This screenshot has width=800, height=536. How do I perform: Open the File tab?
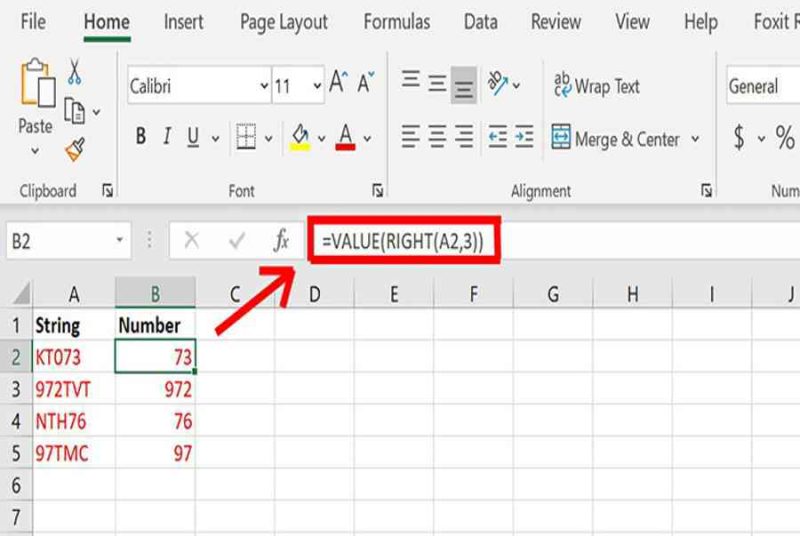coord(33,21)
